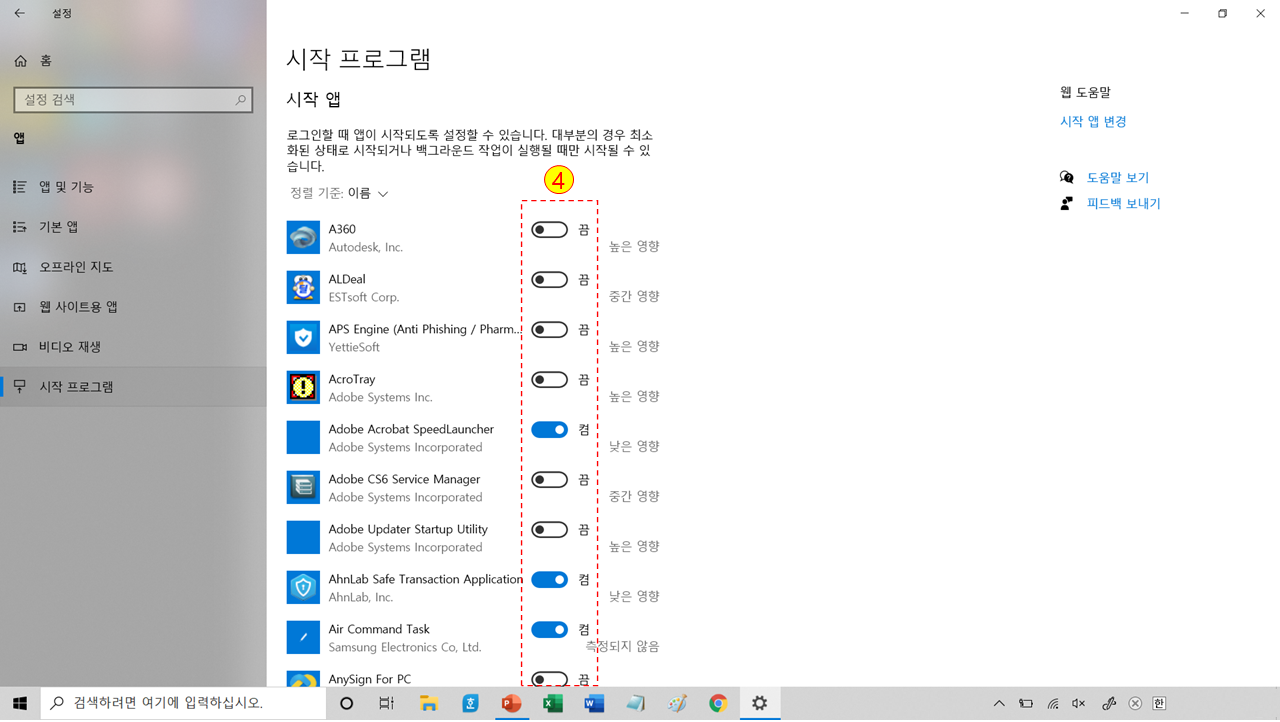Viewport: 1280px width, 722px height.
Task: Select 시작 프로그램 in the sidebar menu
Action: 78,386
